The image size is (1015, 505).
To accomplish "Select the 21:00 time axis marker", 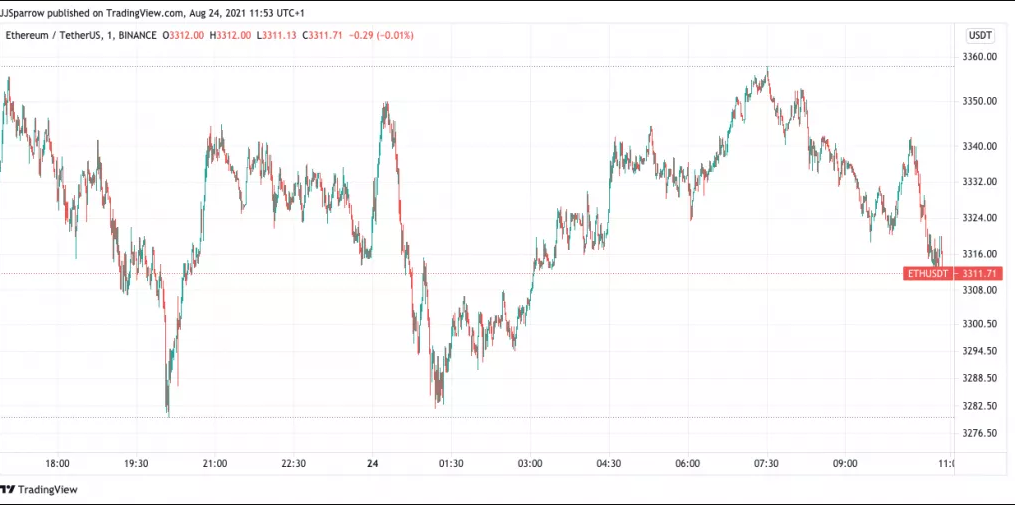I will [x=215, y=464].
